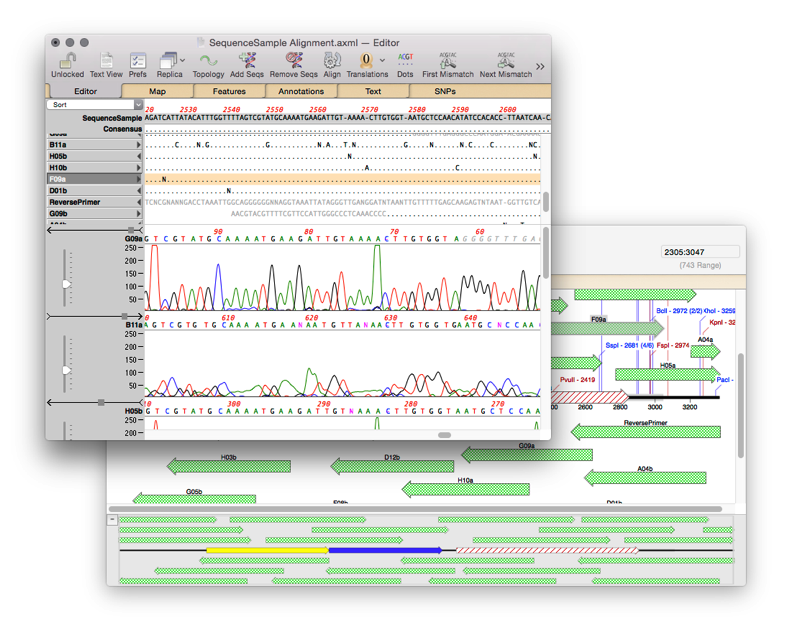Expand toolbar overflow chevron

point(540,67)
